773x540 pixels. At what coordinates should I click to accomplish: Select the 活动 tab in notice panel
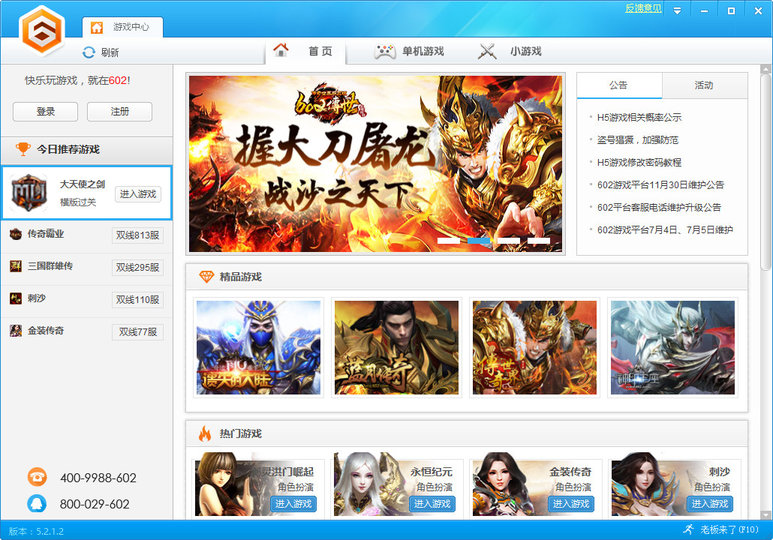point(703,86)
